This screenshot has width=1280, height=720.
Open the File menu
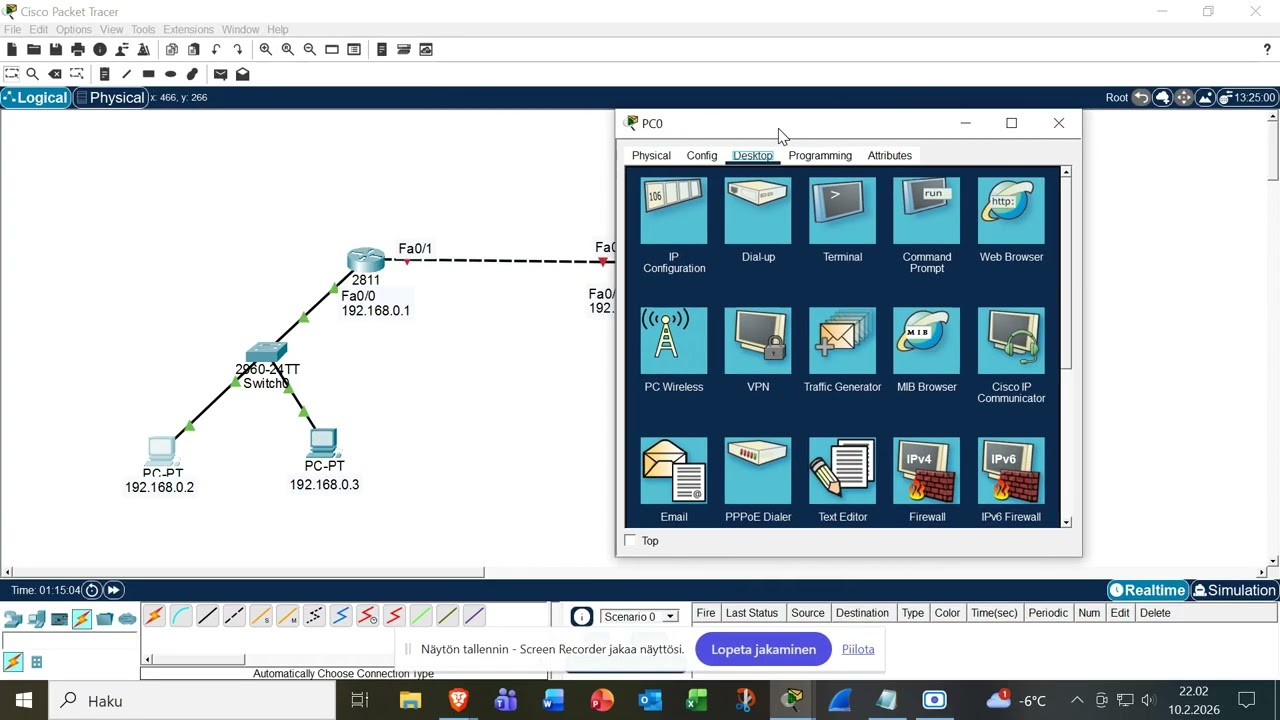[12, 29]
